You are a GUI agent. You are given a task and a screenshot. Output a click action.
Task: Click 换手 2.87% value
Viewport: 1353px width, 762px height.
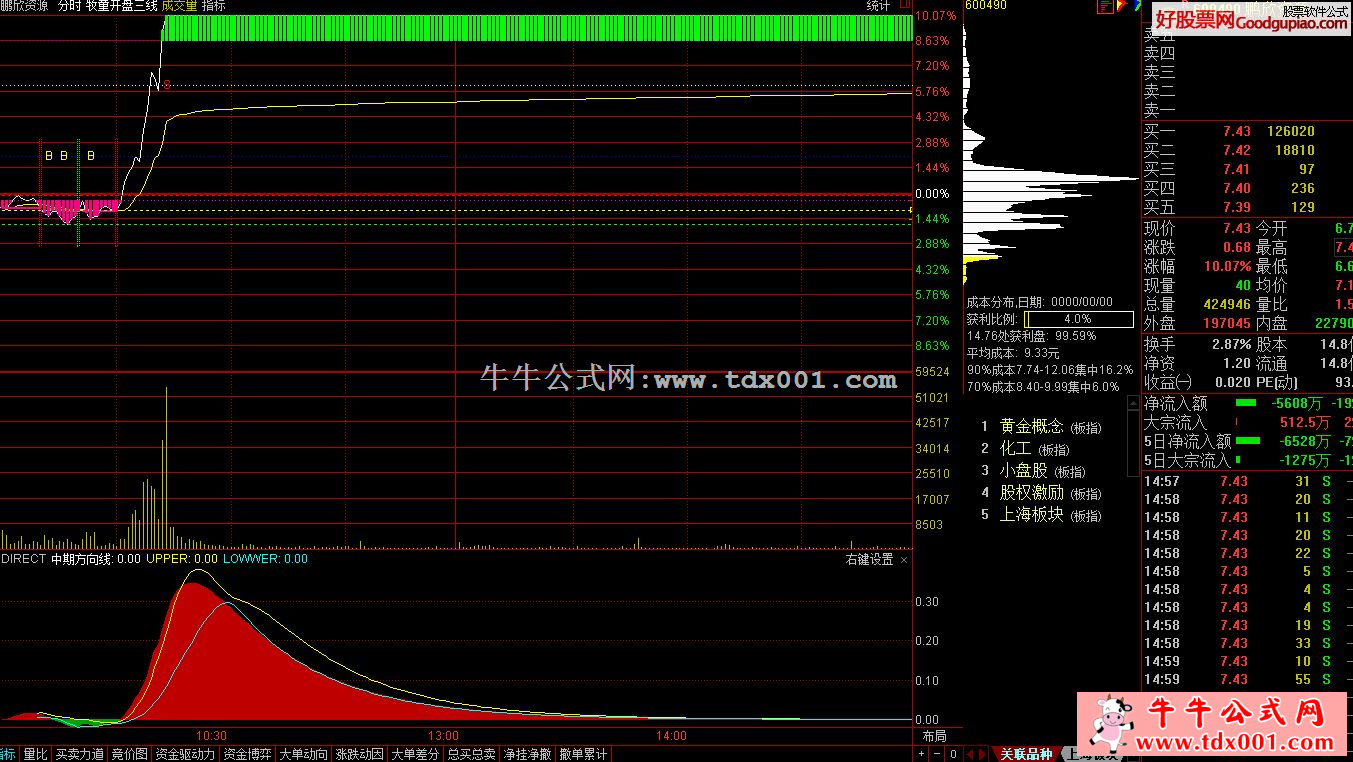click(1232, 344)
